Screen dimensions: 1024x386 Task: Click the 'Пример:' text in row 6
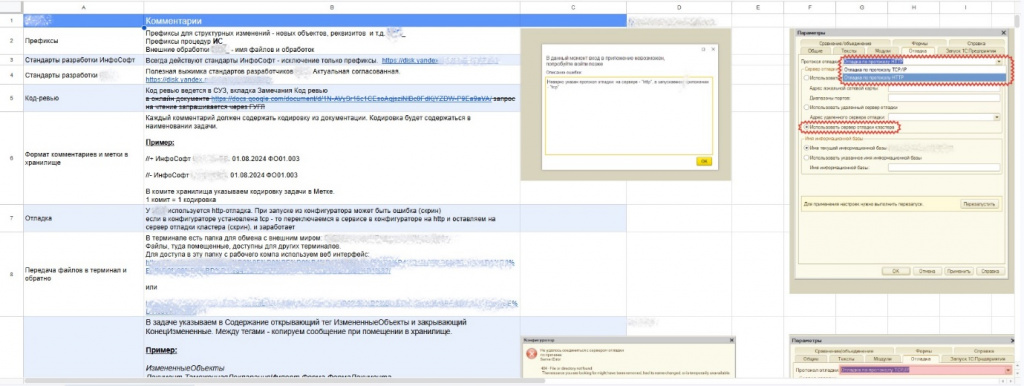[x=160, y=141]
